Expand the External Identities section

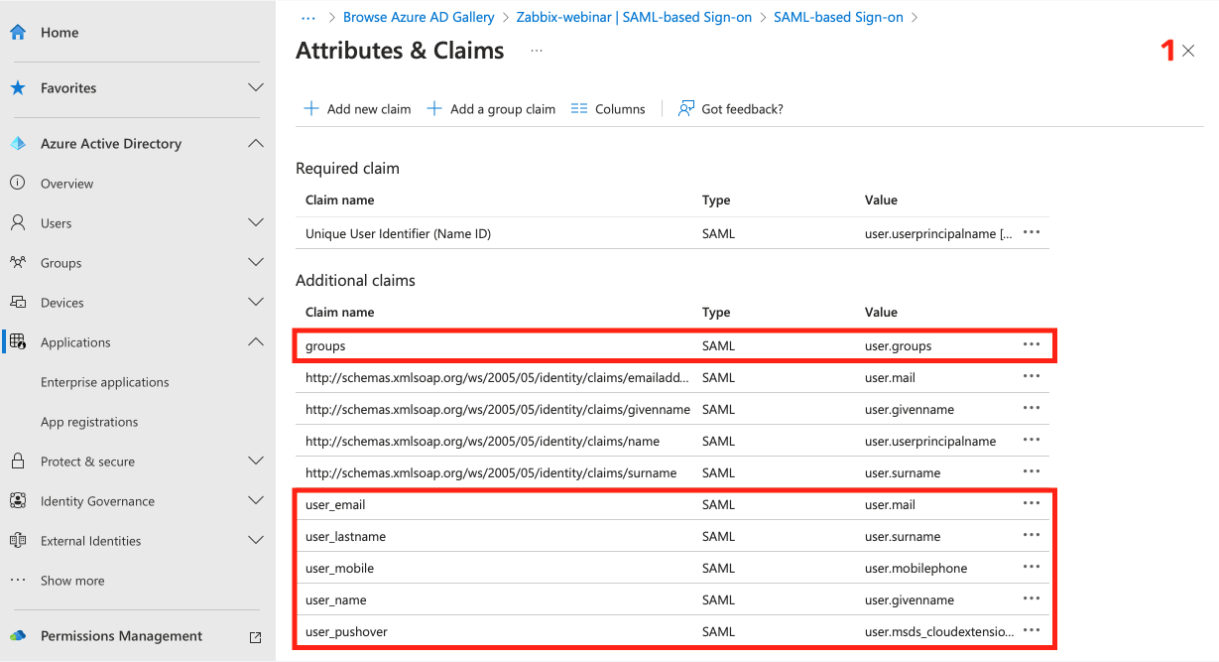click(256, 540)
